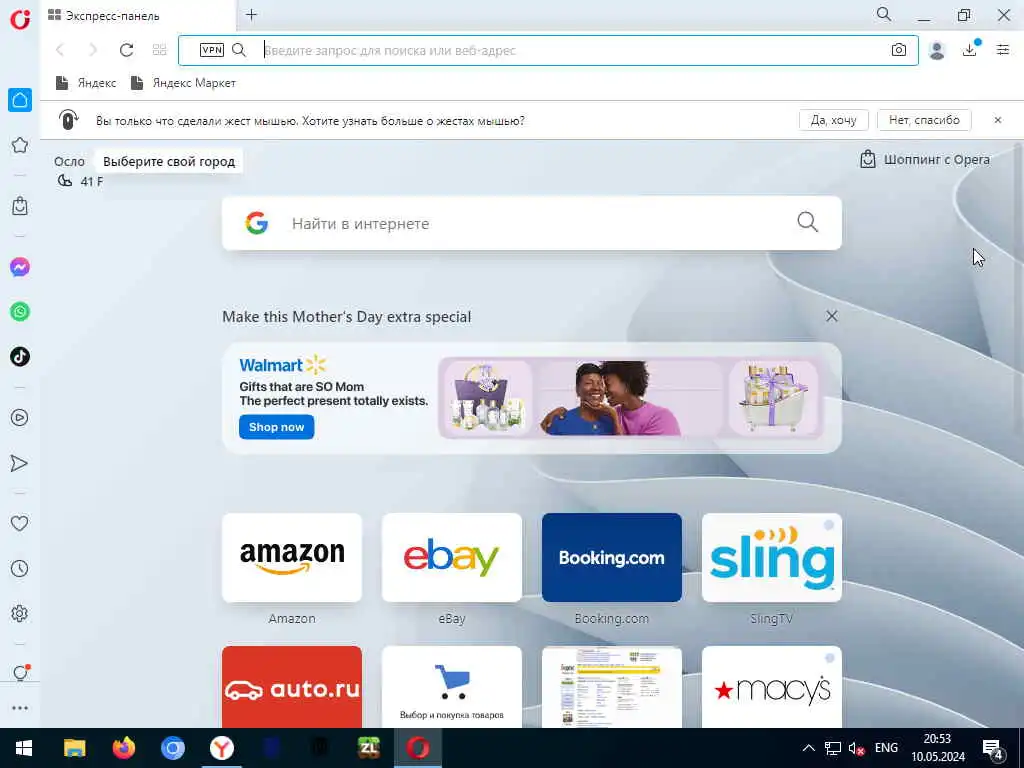Image resolution: width=1024 pixels, height=768 pixels.
Task: Open the eBay speed dial tile
Action: tap(452, 558)
